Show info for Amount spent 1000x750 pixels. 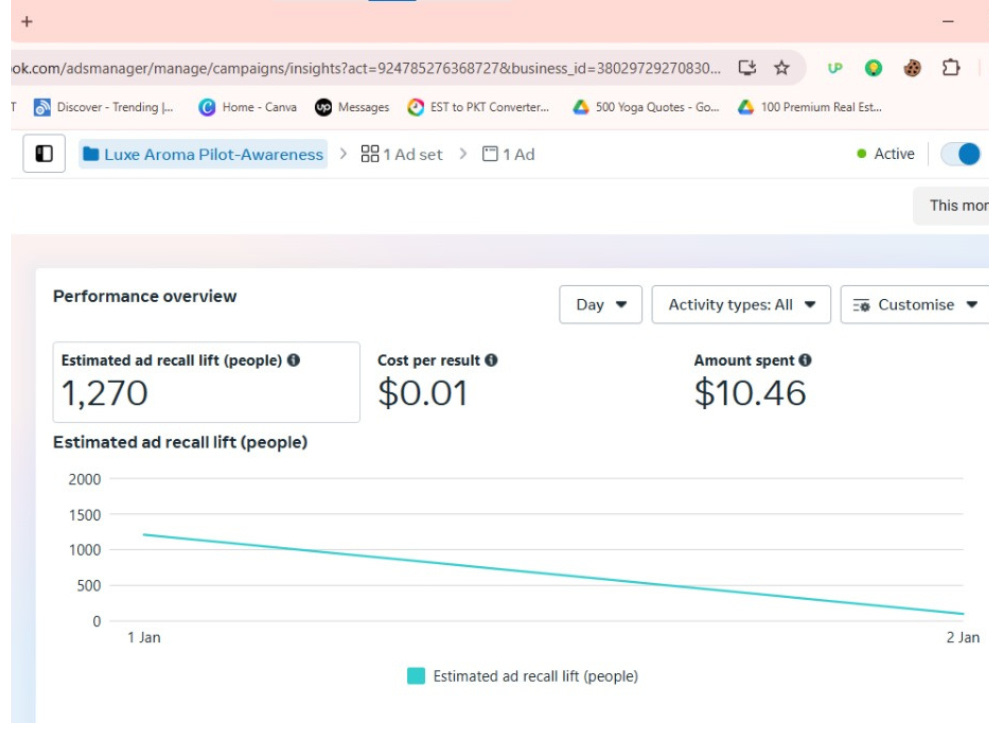[805, 360]
